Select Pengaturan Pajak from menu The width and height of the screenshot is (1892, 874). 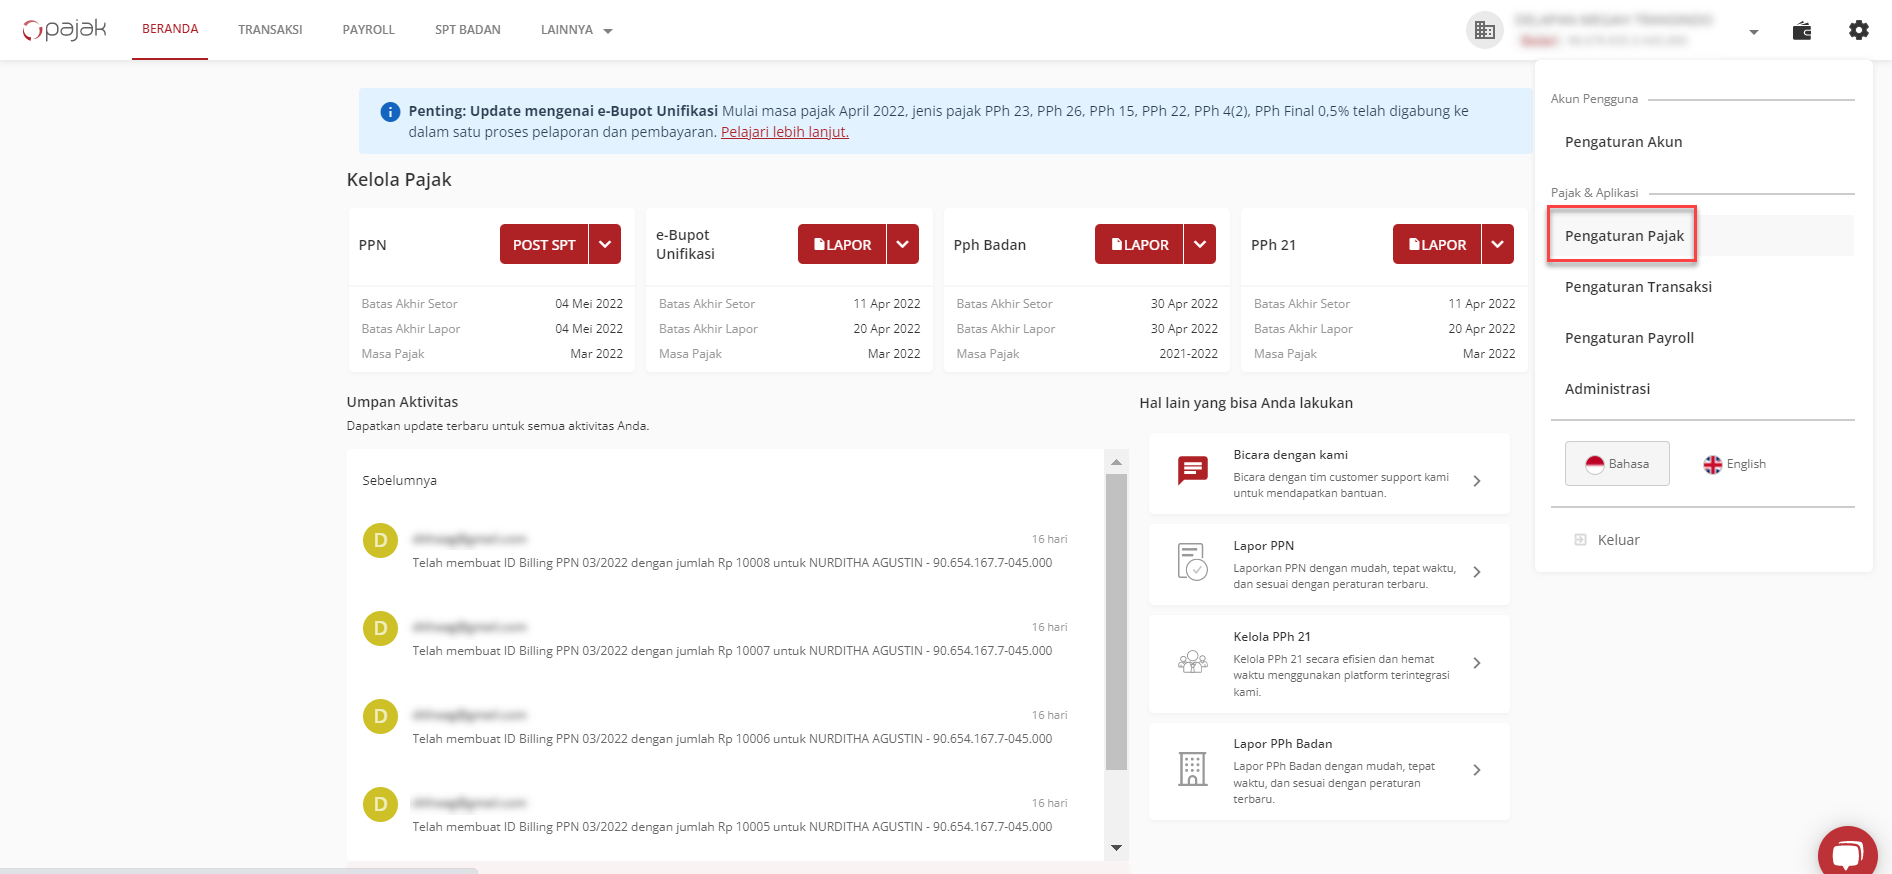coord(1623,236)
